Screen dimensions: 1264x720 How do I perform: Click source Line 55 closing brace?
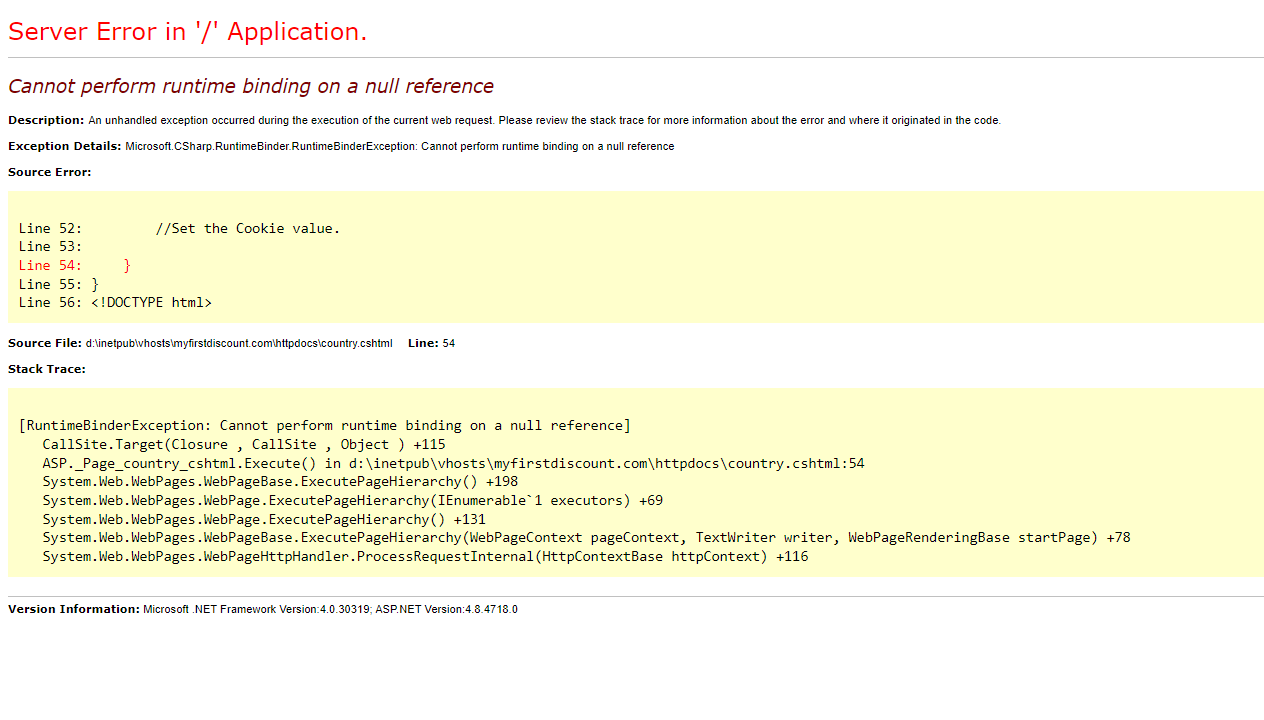tap(58, 284)
